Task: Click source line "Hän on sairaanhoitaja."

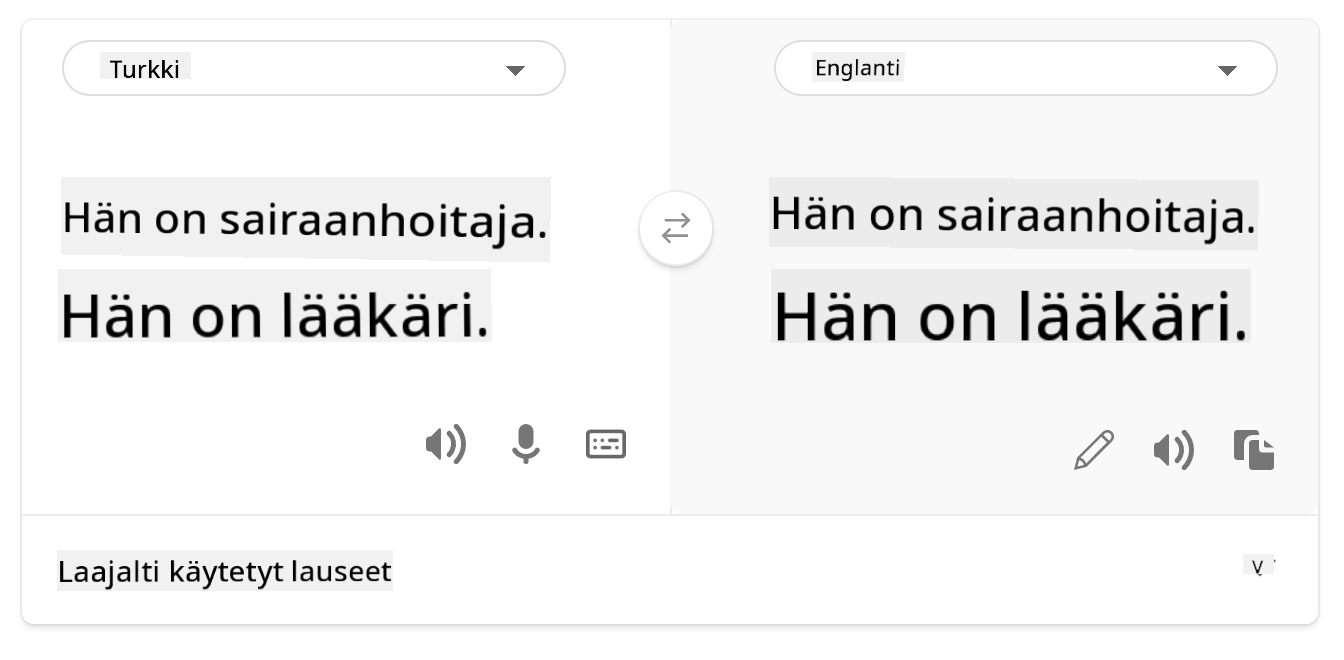Action: [x=305, y=220]
